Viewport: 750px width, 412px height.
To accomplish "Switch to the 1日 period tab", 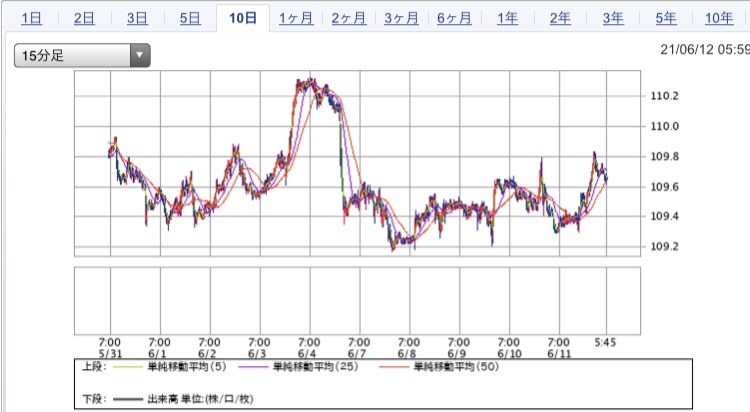I will 32,19.
